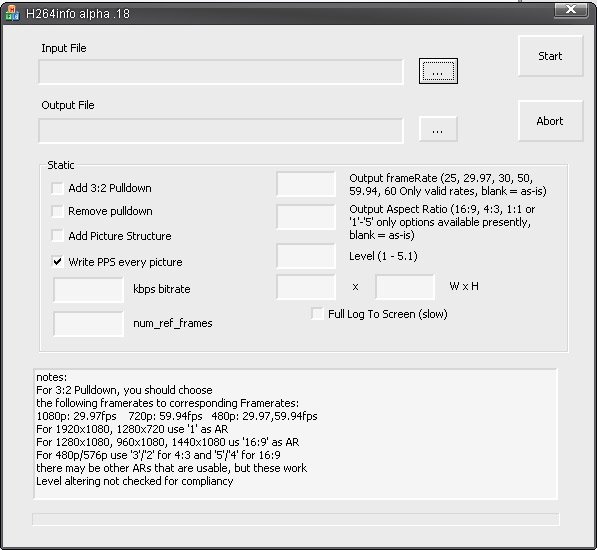Image resolution: width=597 pixels, height=550 pixels.
Task: Click the Level (1 - 5.1) field
Action: 306,256
